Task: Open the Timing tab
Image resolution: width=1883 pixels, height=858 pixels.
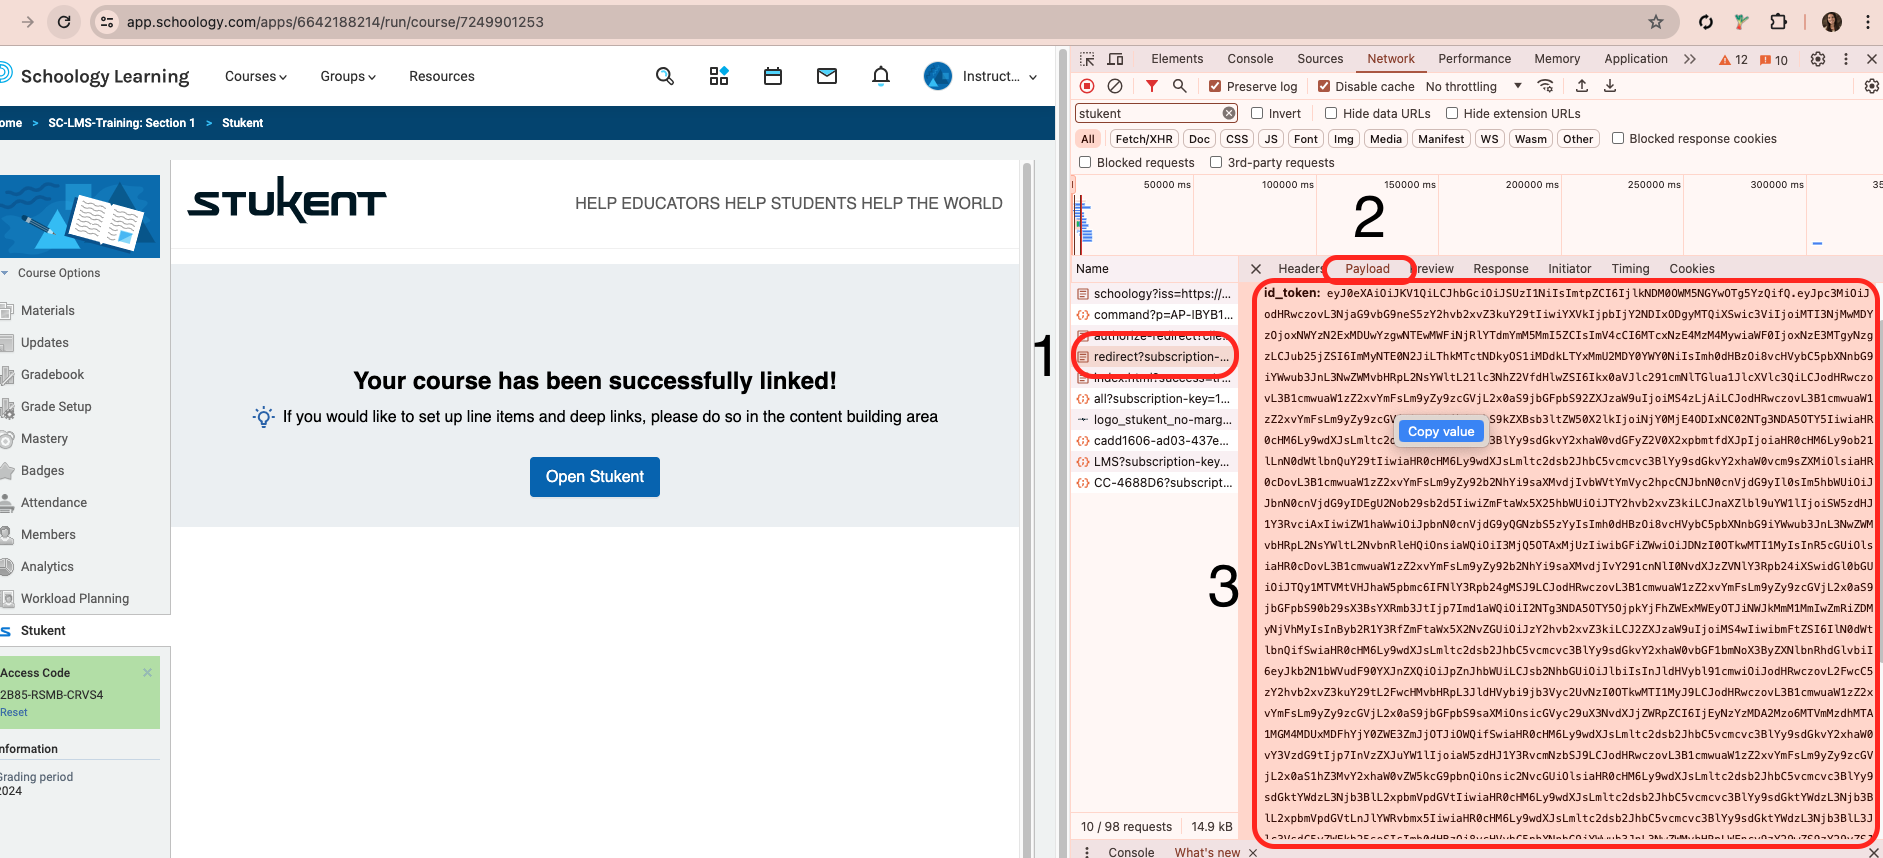Action: point(1630,269)
